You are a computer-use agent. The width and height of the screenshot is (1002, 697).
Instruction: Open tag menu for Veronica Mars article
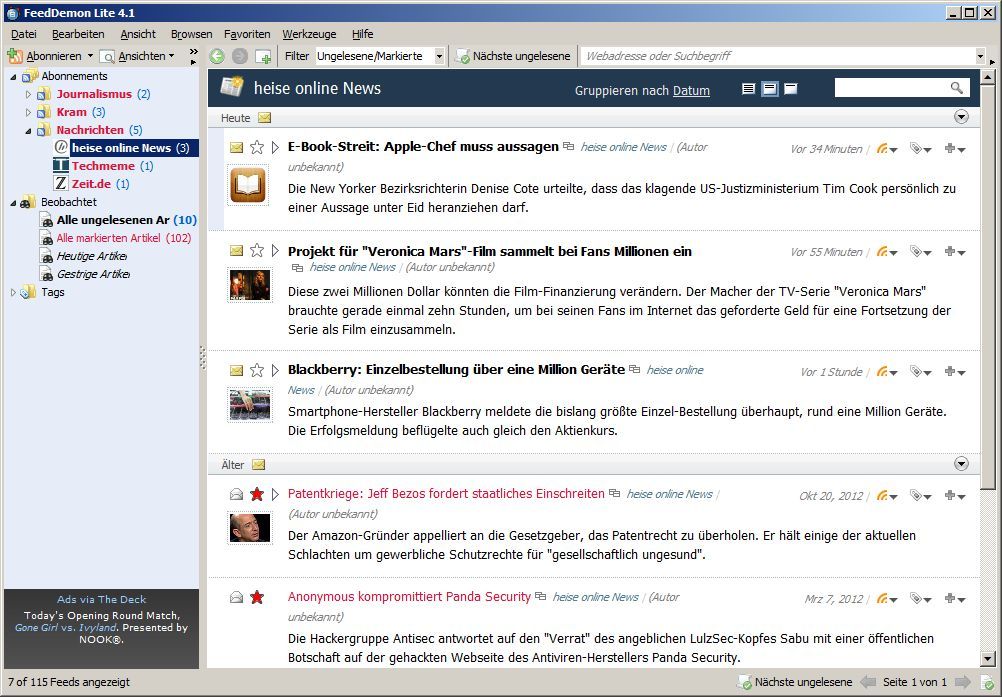(920, 252)
